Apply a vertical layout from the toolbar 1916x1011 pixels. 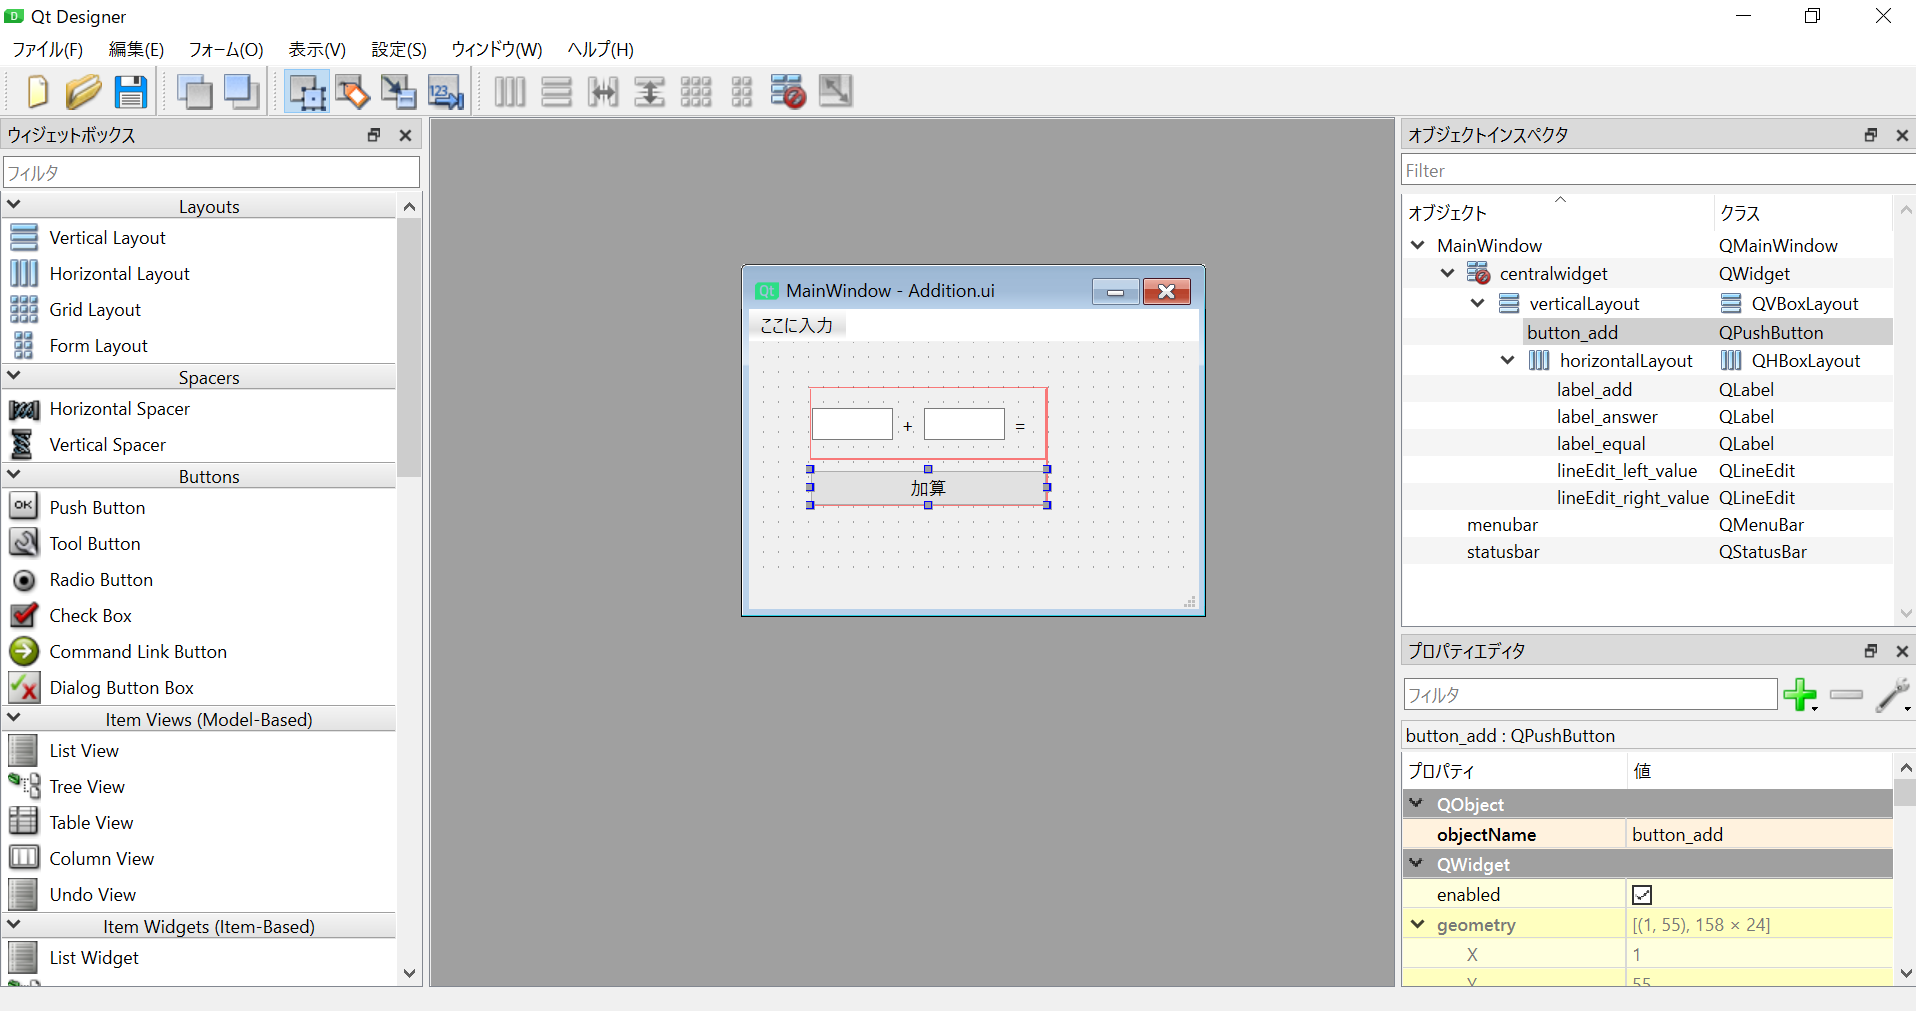(x=556, y=91)
